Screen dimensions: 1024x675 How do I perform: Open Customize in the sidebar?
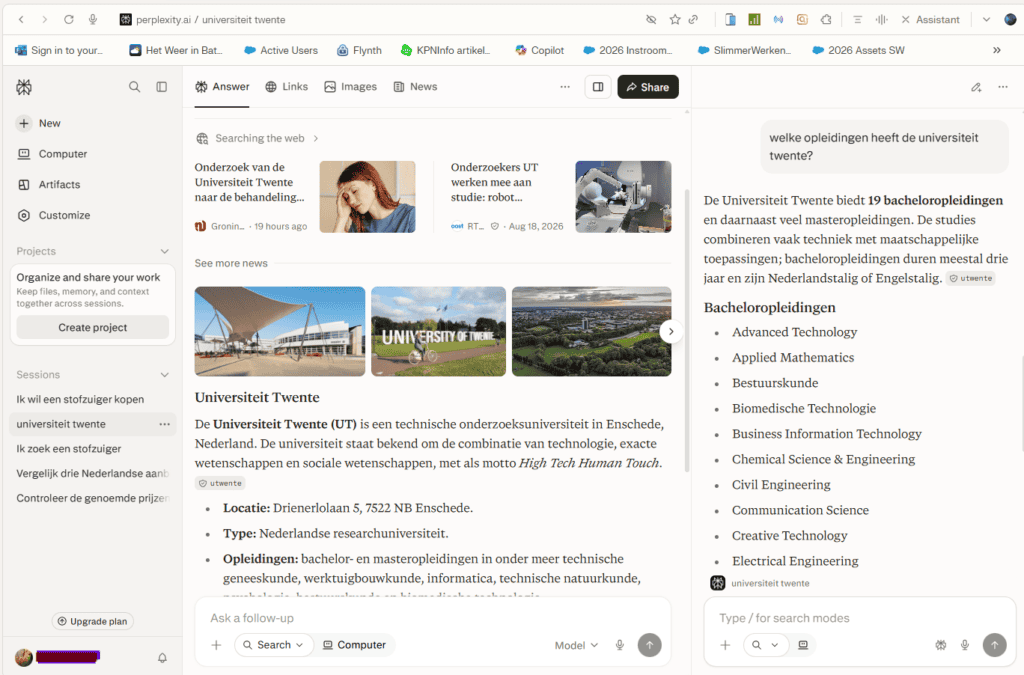coord(54,215)
